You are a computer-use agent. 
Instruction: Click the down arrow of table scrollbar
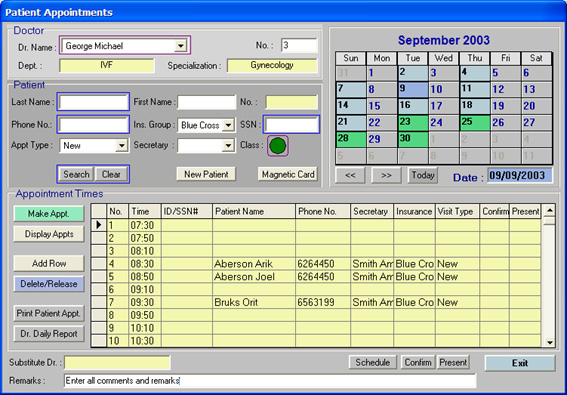550,342
